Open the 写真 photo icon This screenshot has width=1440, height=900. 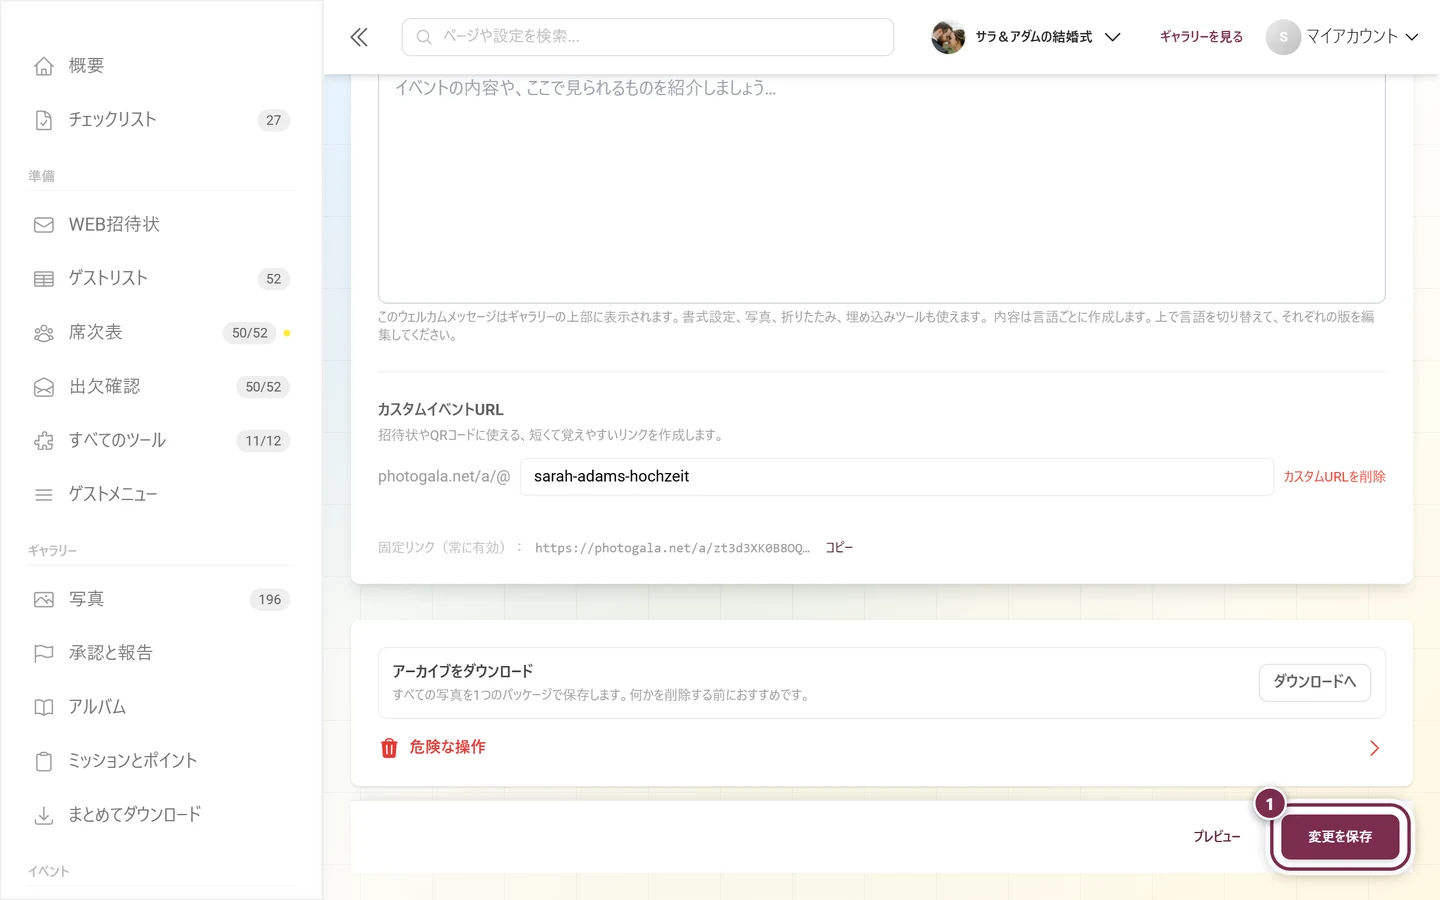point(44,600)
